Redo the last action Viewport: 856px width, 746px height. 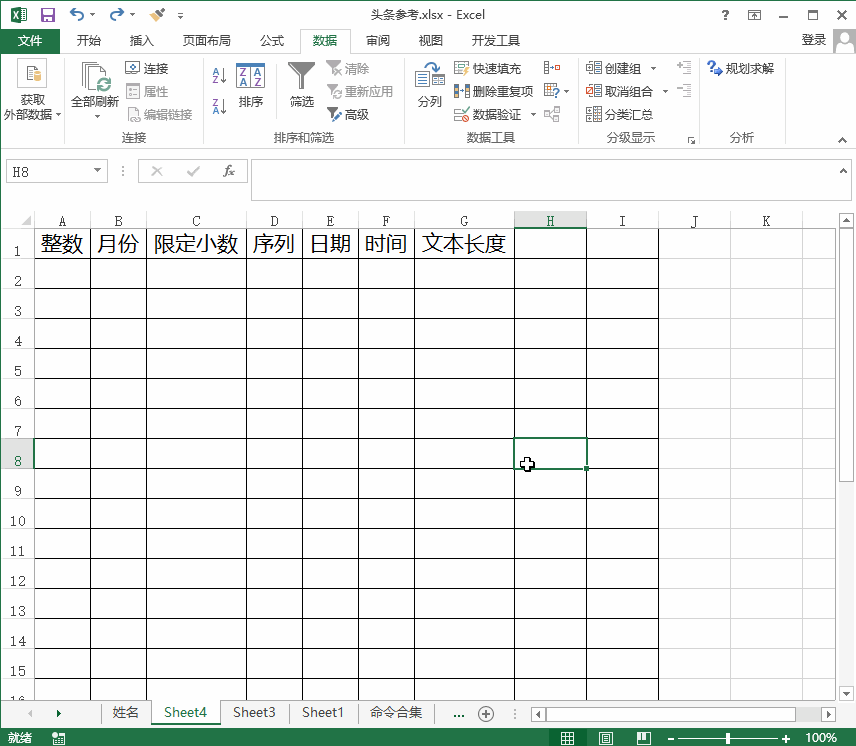click(116, 15)
